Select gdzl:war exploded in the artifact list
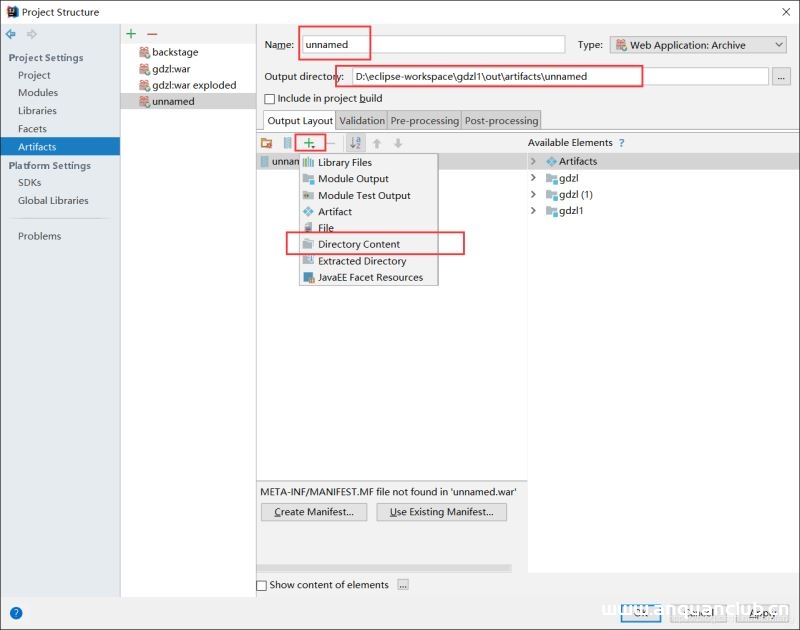Screen dimensions: 800x630 [194, 85]
